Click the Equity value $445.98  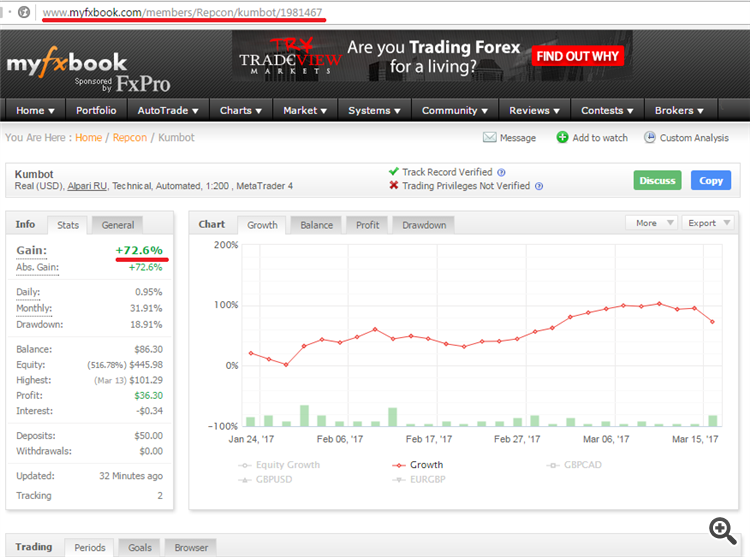click(146, 365)
